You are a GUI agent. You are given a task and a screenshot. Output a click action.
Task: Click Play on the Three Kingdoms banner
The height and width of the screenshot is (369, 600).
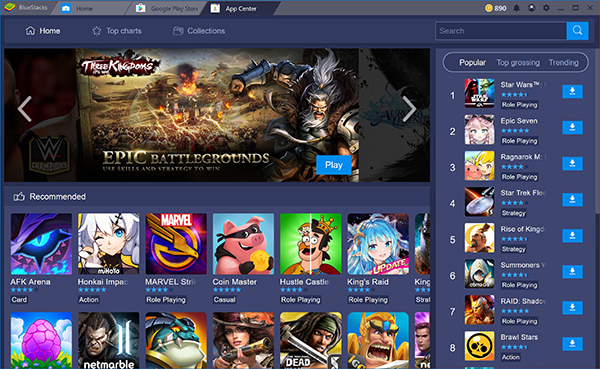click(x=334, y=165)
